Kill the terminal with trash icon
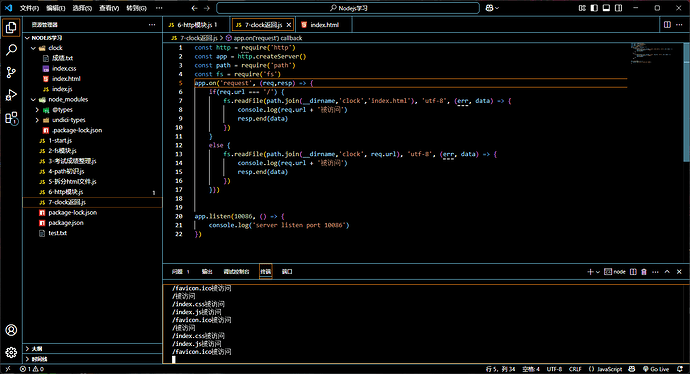This screenshot has height=374, width=690. point(644,272)
